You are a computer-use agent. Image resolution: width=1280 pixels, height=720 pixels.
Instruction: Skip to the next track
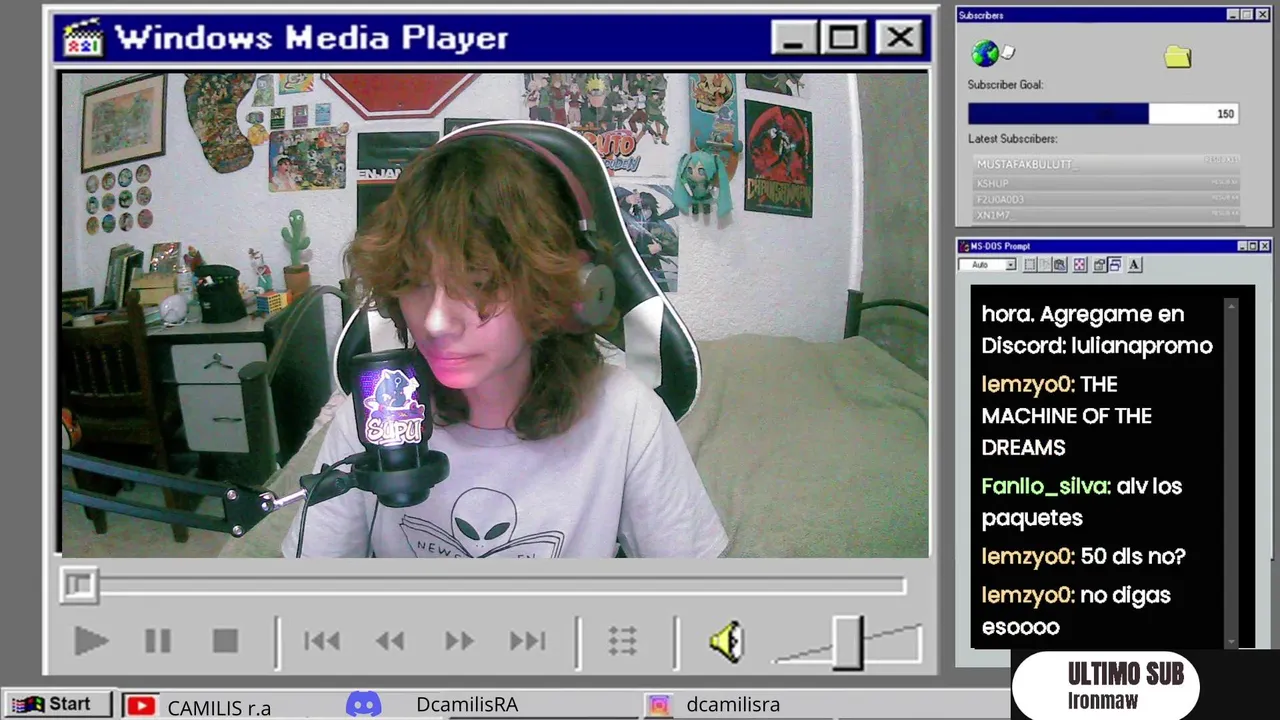[x=527, y=641]
